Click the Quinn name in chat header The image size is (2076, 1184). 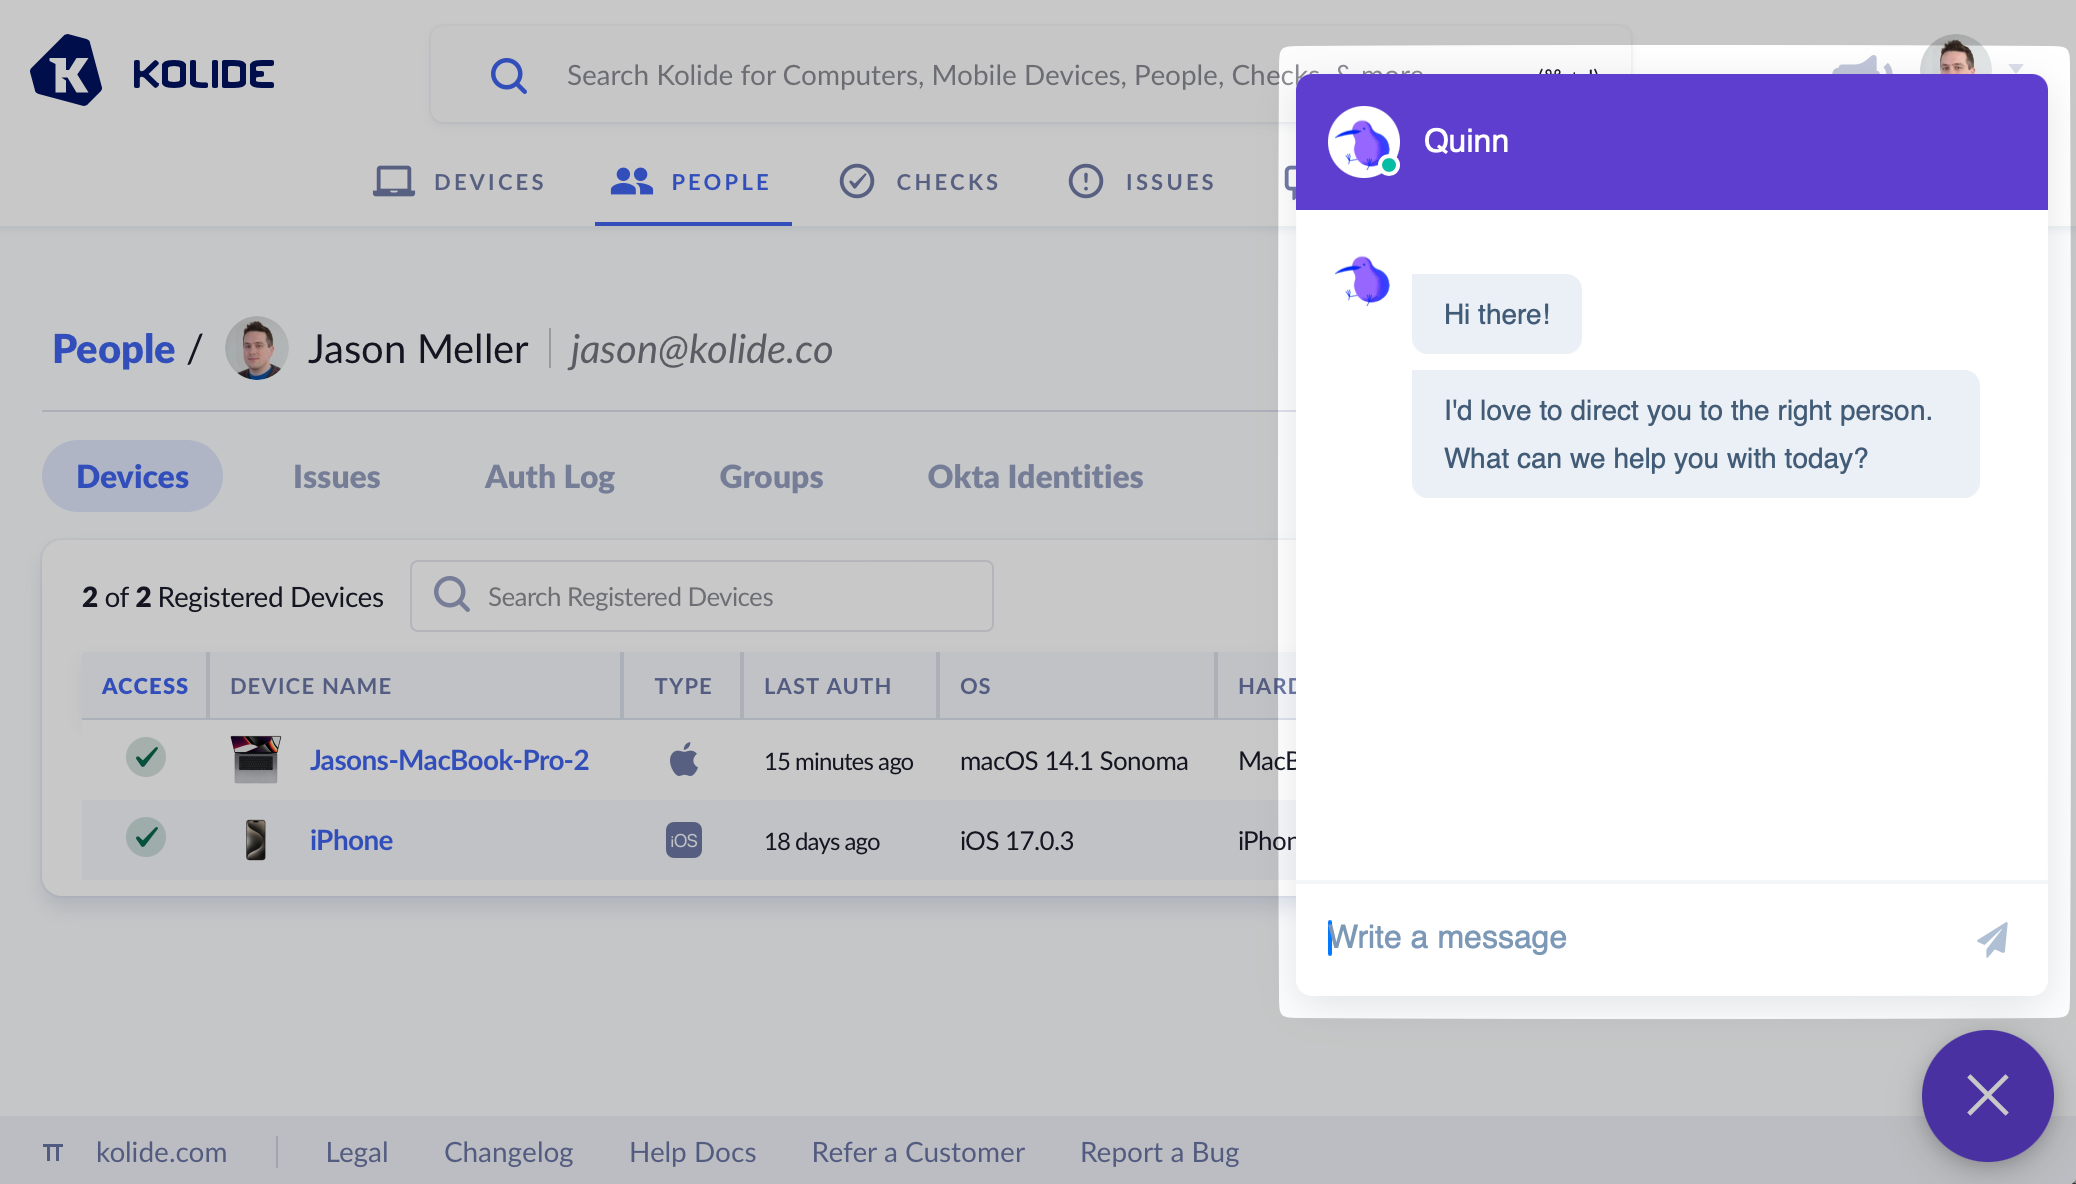pos(1466,141)
